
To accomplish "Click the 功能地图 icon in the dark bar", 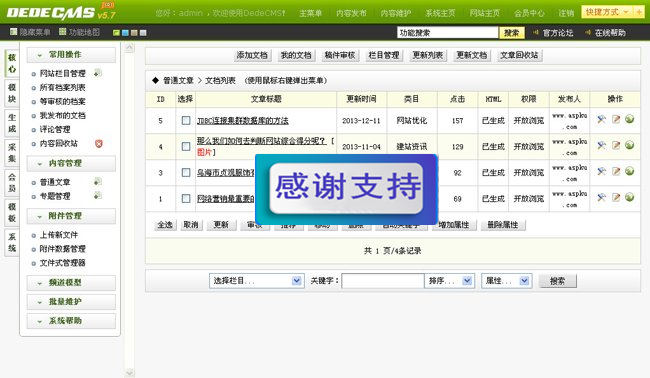I will 62,32.
